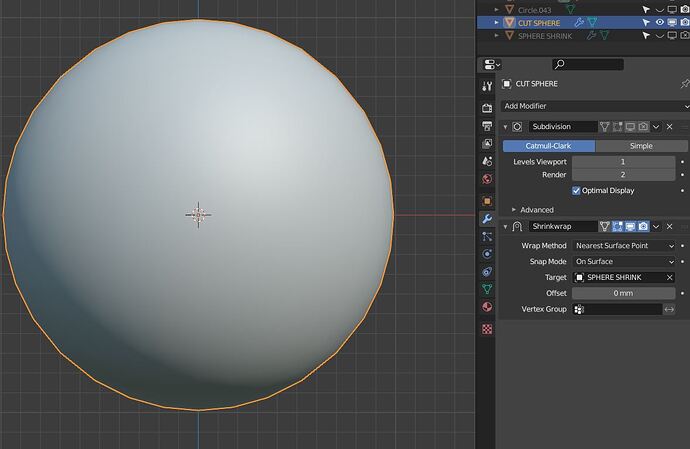Toggle Subdivision on-cage display

coord(605,127)
